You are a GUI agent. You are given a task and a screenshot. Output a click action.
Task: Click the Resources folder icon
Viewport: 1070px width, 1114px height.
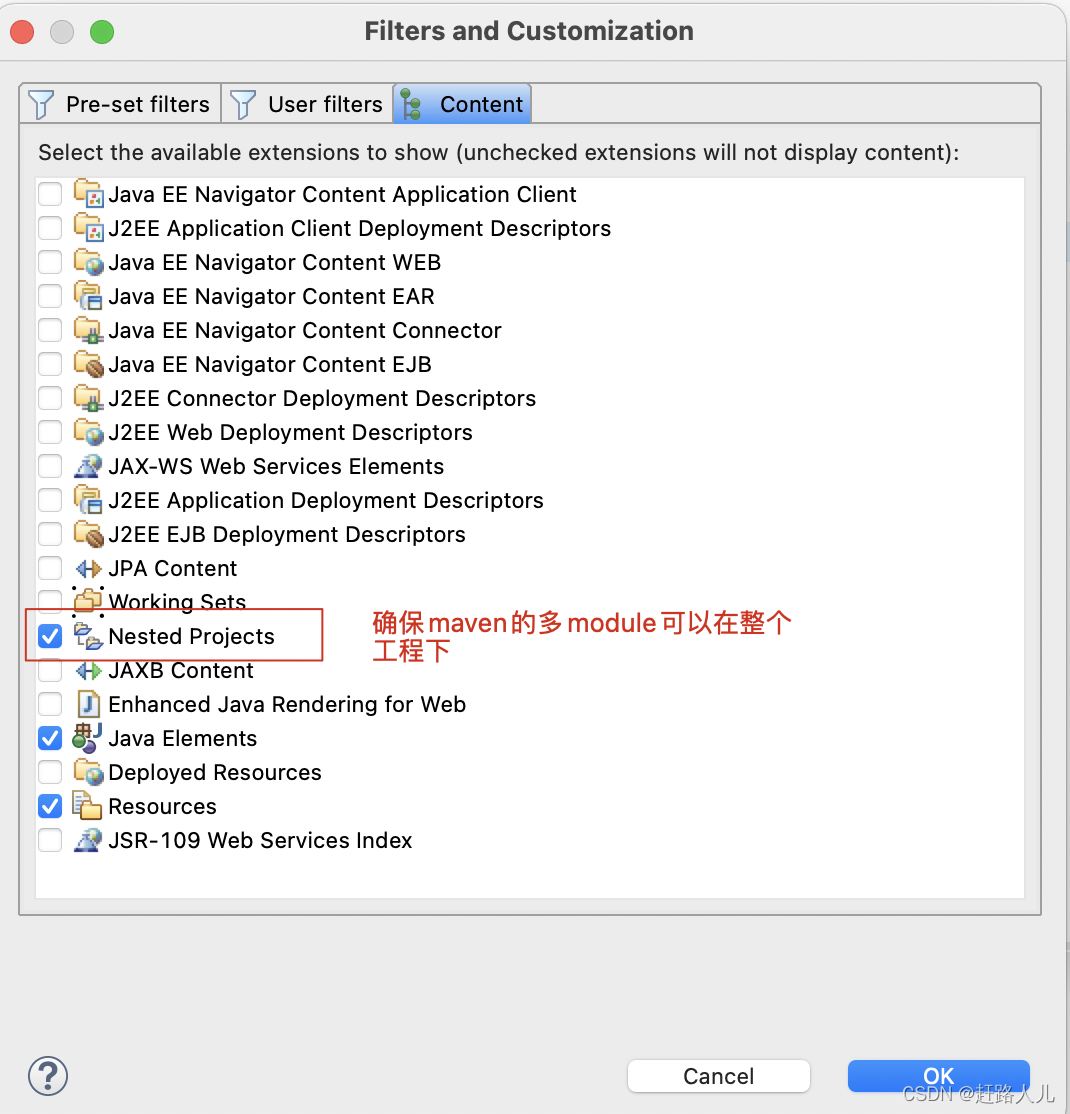point(87,806)
